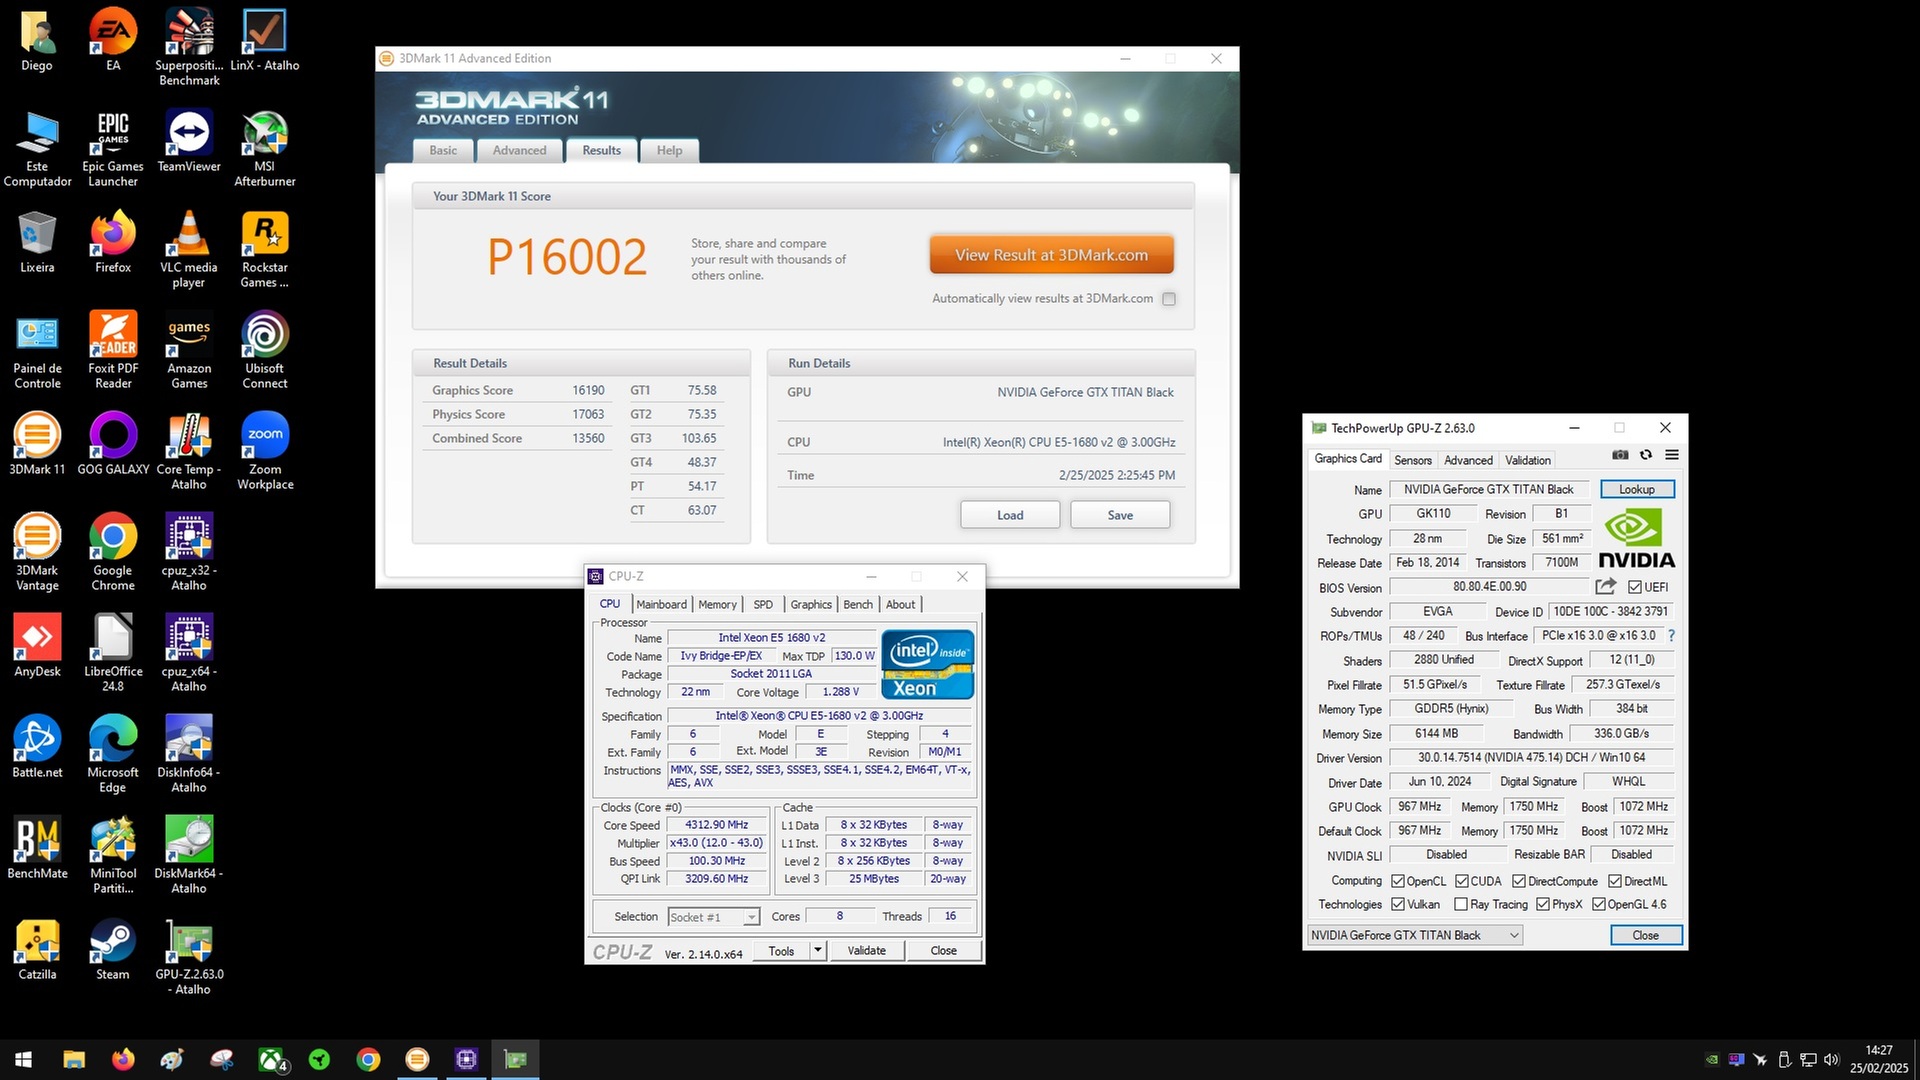
Task: Open Superposition Benchmark shortcut
Action: click(x=189, y=47)
